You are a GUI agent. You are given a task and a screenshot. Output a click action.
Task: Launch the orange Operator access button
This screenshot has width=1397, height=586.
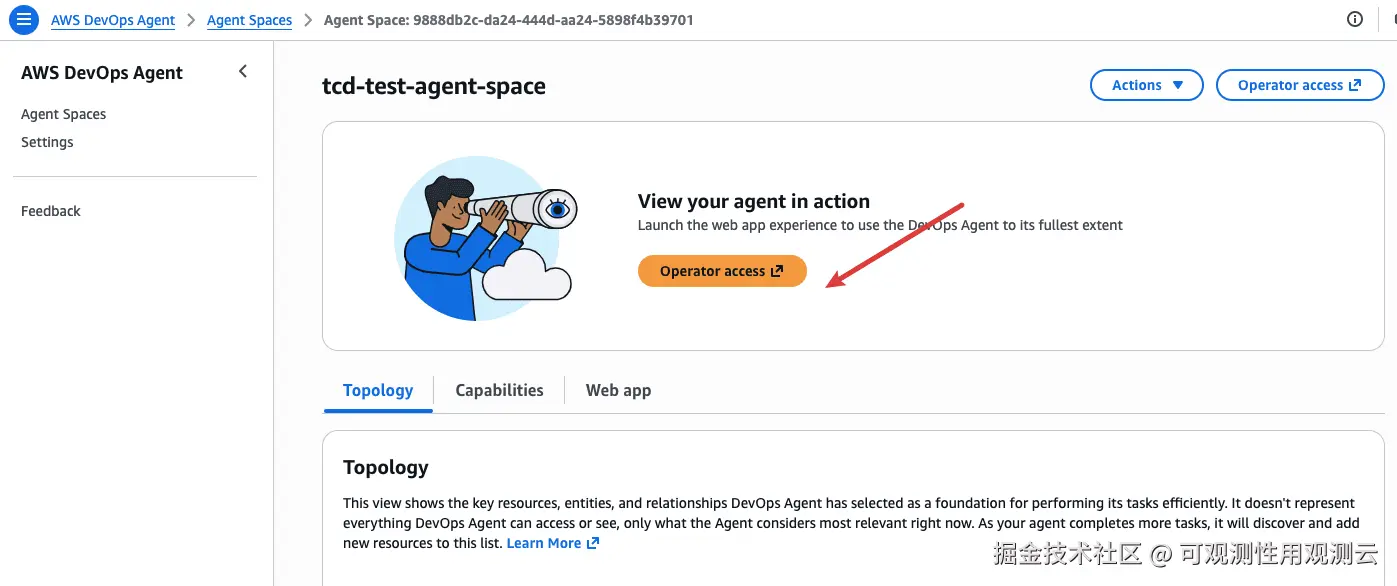(721, 271)
